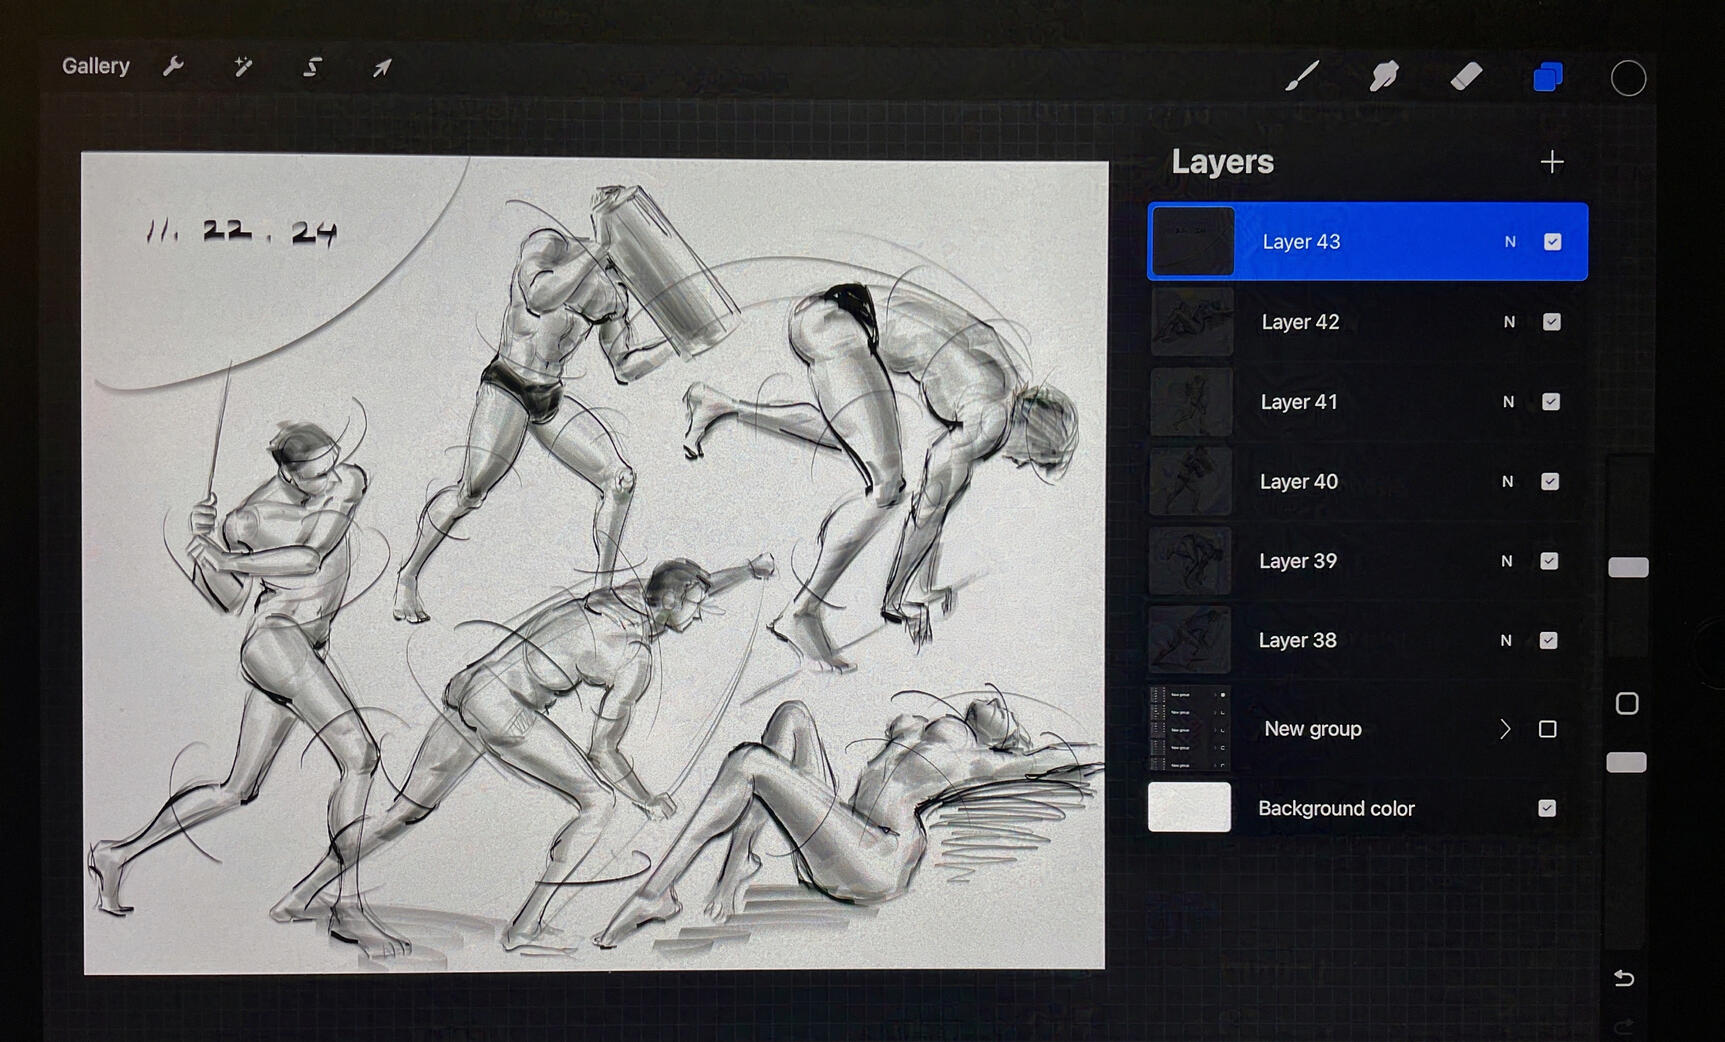Image resolution: width=1725 pixels, height=1042 pixels.
Task: Select the Brush tool
Action: [1302, 76]
